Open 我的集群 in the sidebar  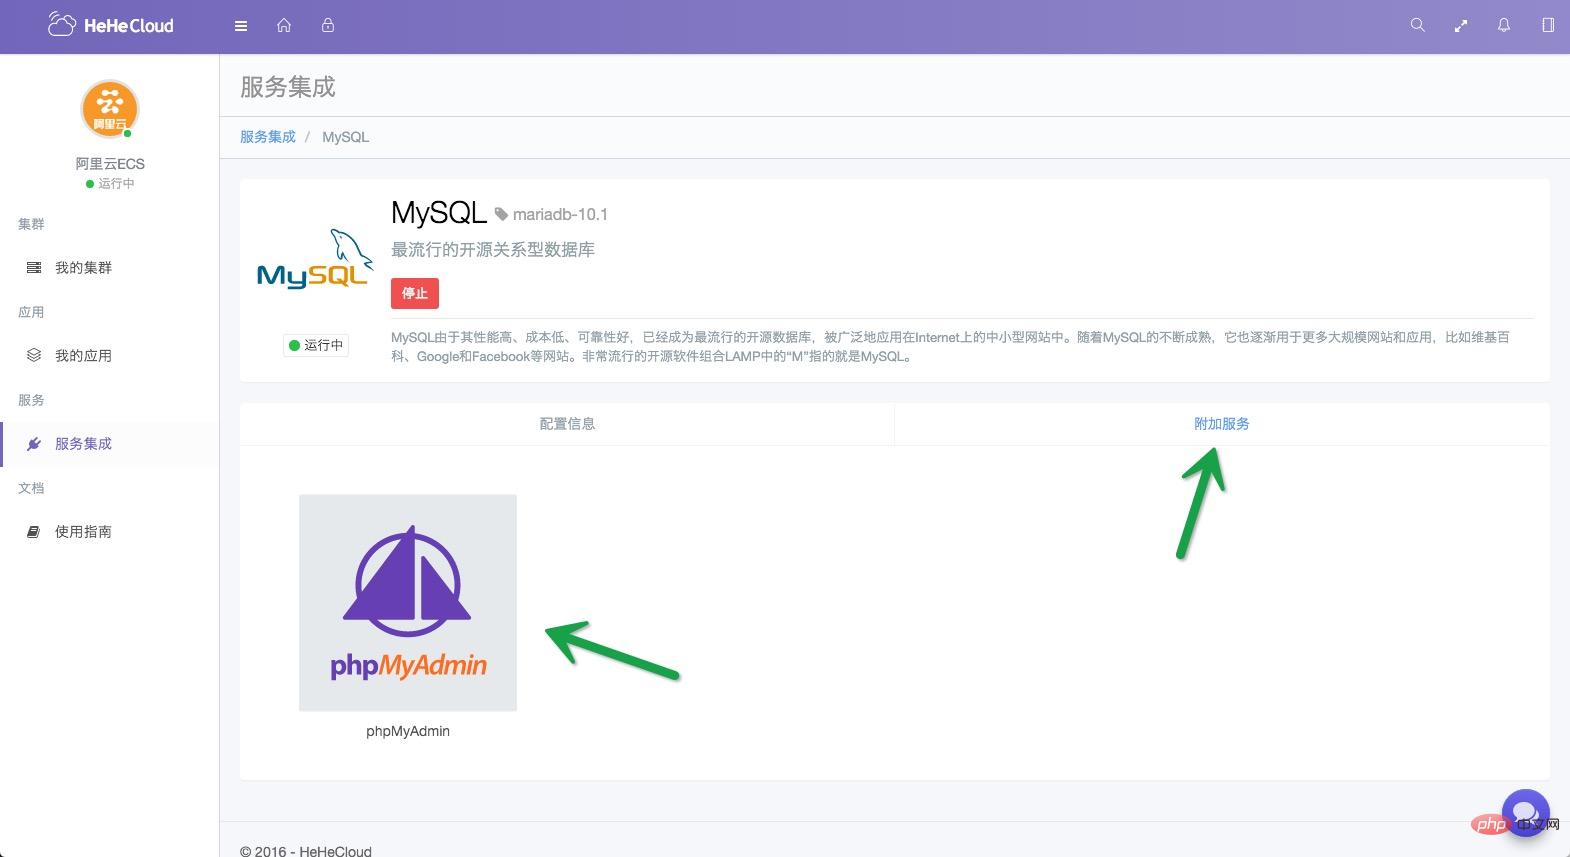(x=83, y=268)
